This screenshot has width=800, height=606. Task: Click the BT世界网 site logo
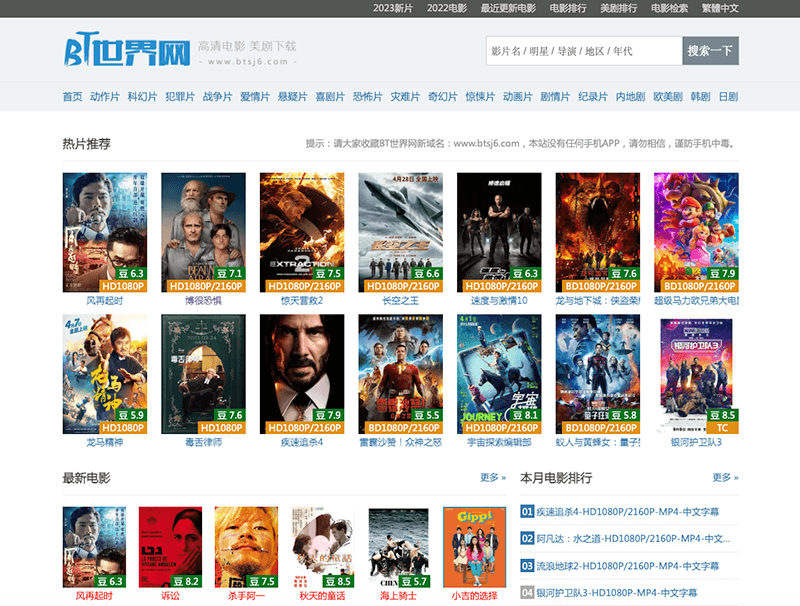[x=127, y=49]
